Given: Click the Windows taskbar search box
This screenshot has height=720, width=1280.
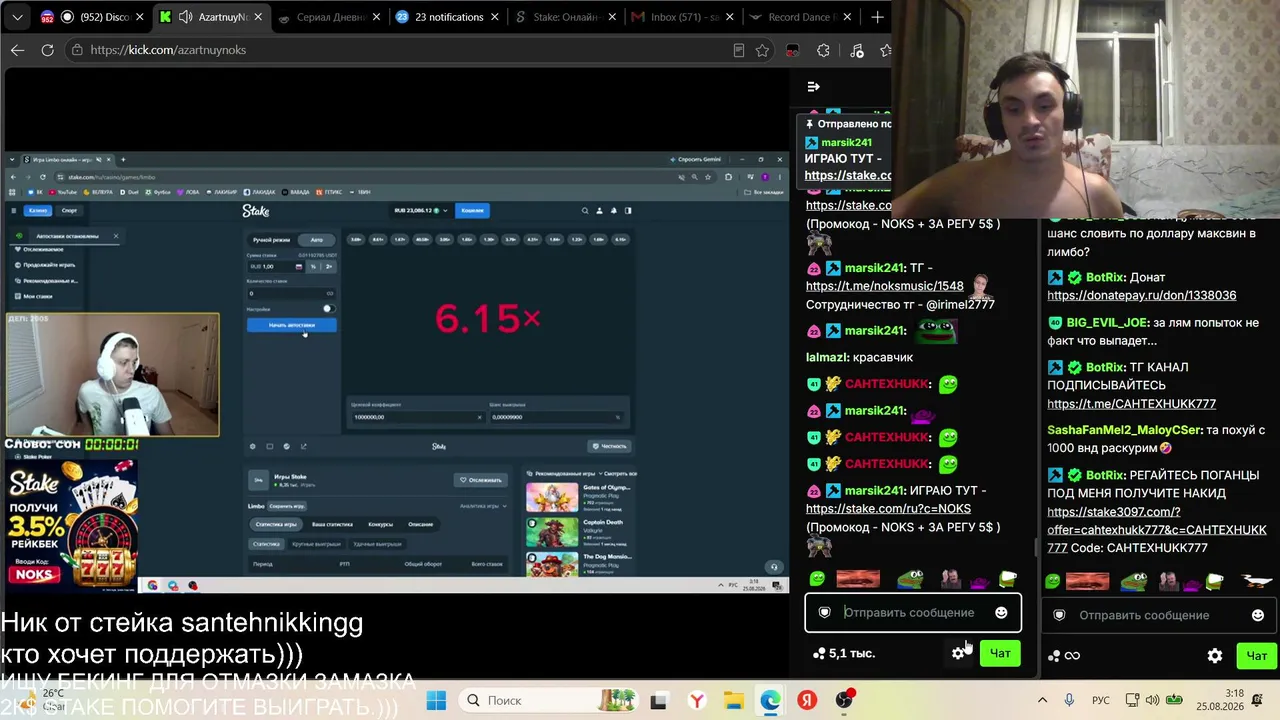Looking at the screenshot, I should pyautogui.click(x=550, y=700).
